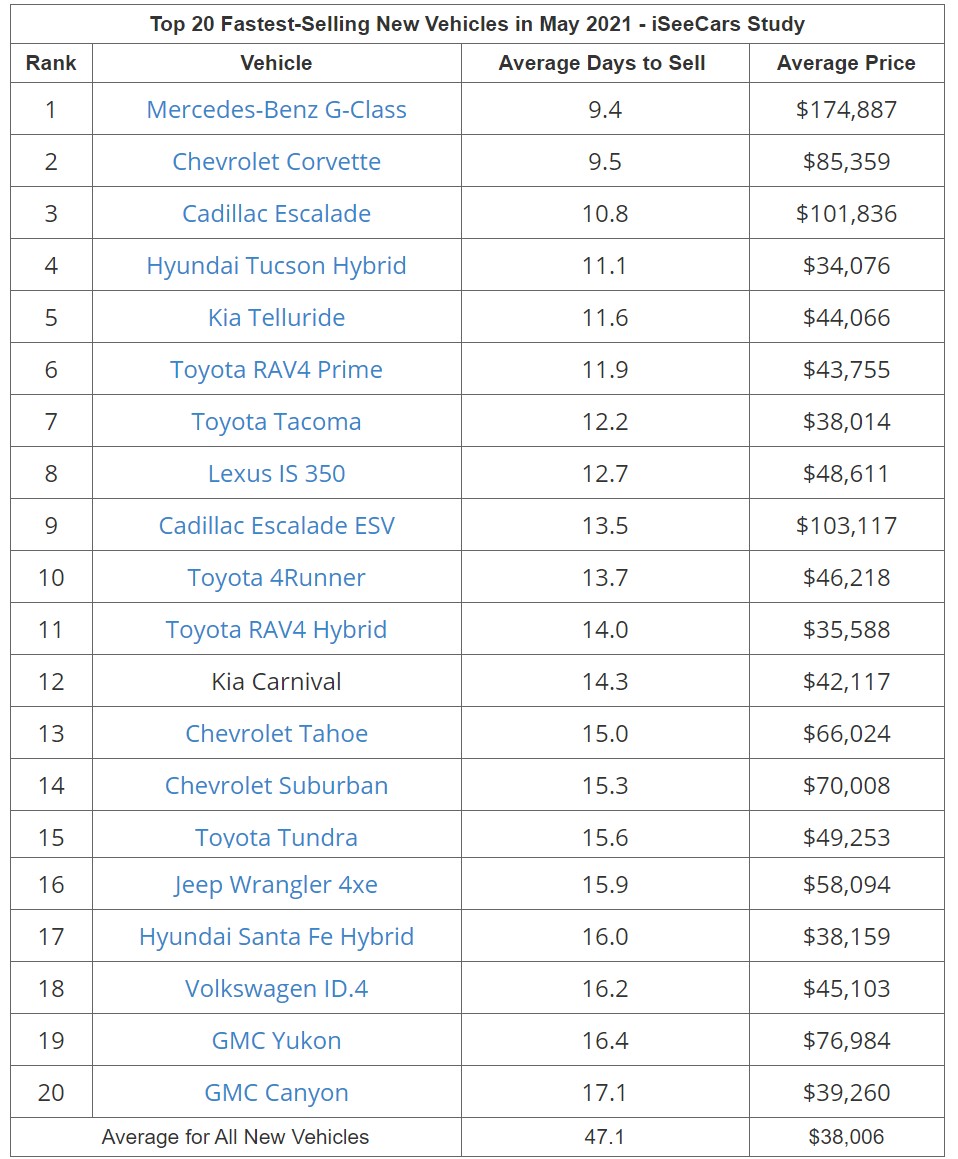Select the Jeep Wrangler 4xe link
958x1159 pixels.
[x=276, y=885]
